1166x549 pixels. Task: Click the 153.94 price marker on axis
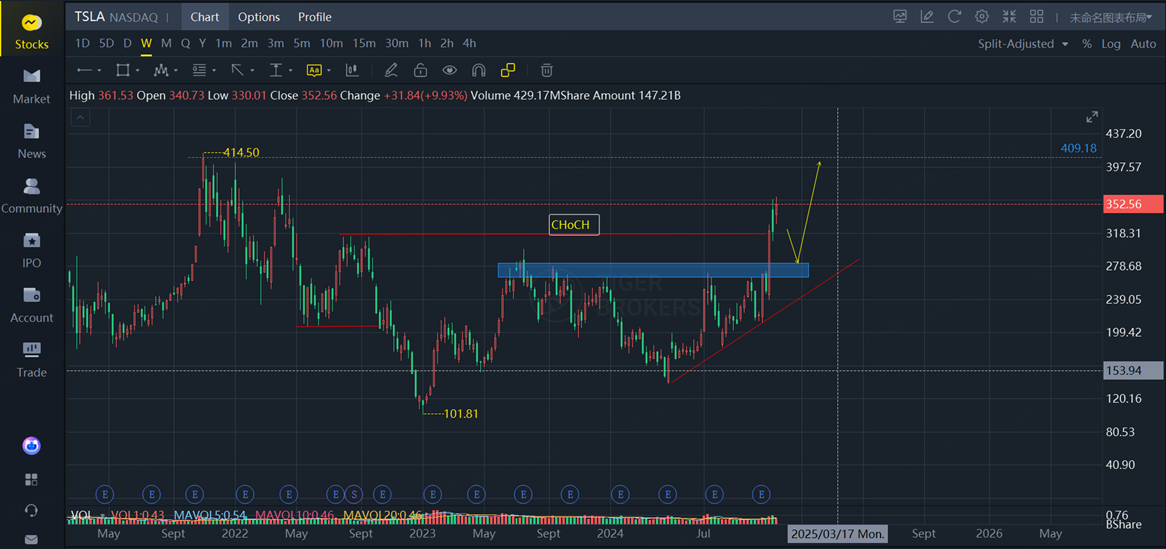[1134, 370]
